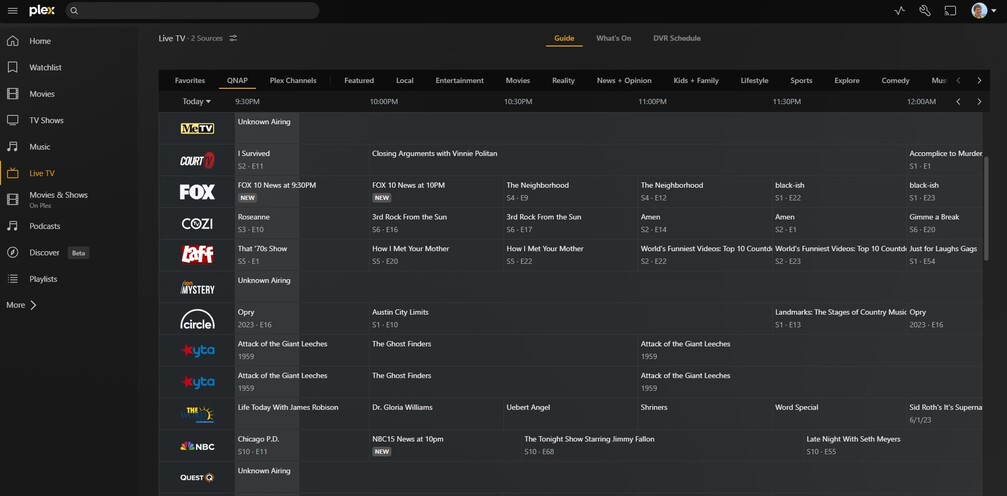1007x496 pixels.
Task: Select the ion Mystery channel logo
Action: [197, 287]
